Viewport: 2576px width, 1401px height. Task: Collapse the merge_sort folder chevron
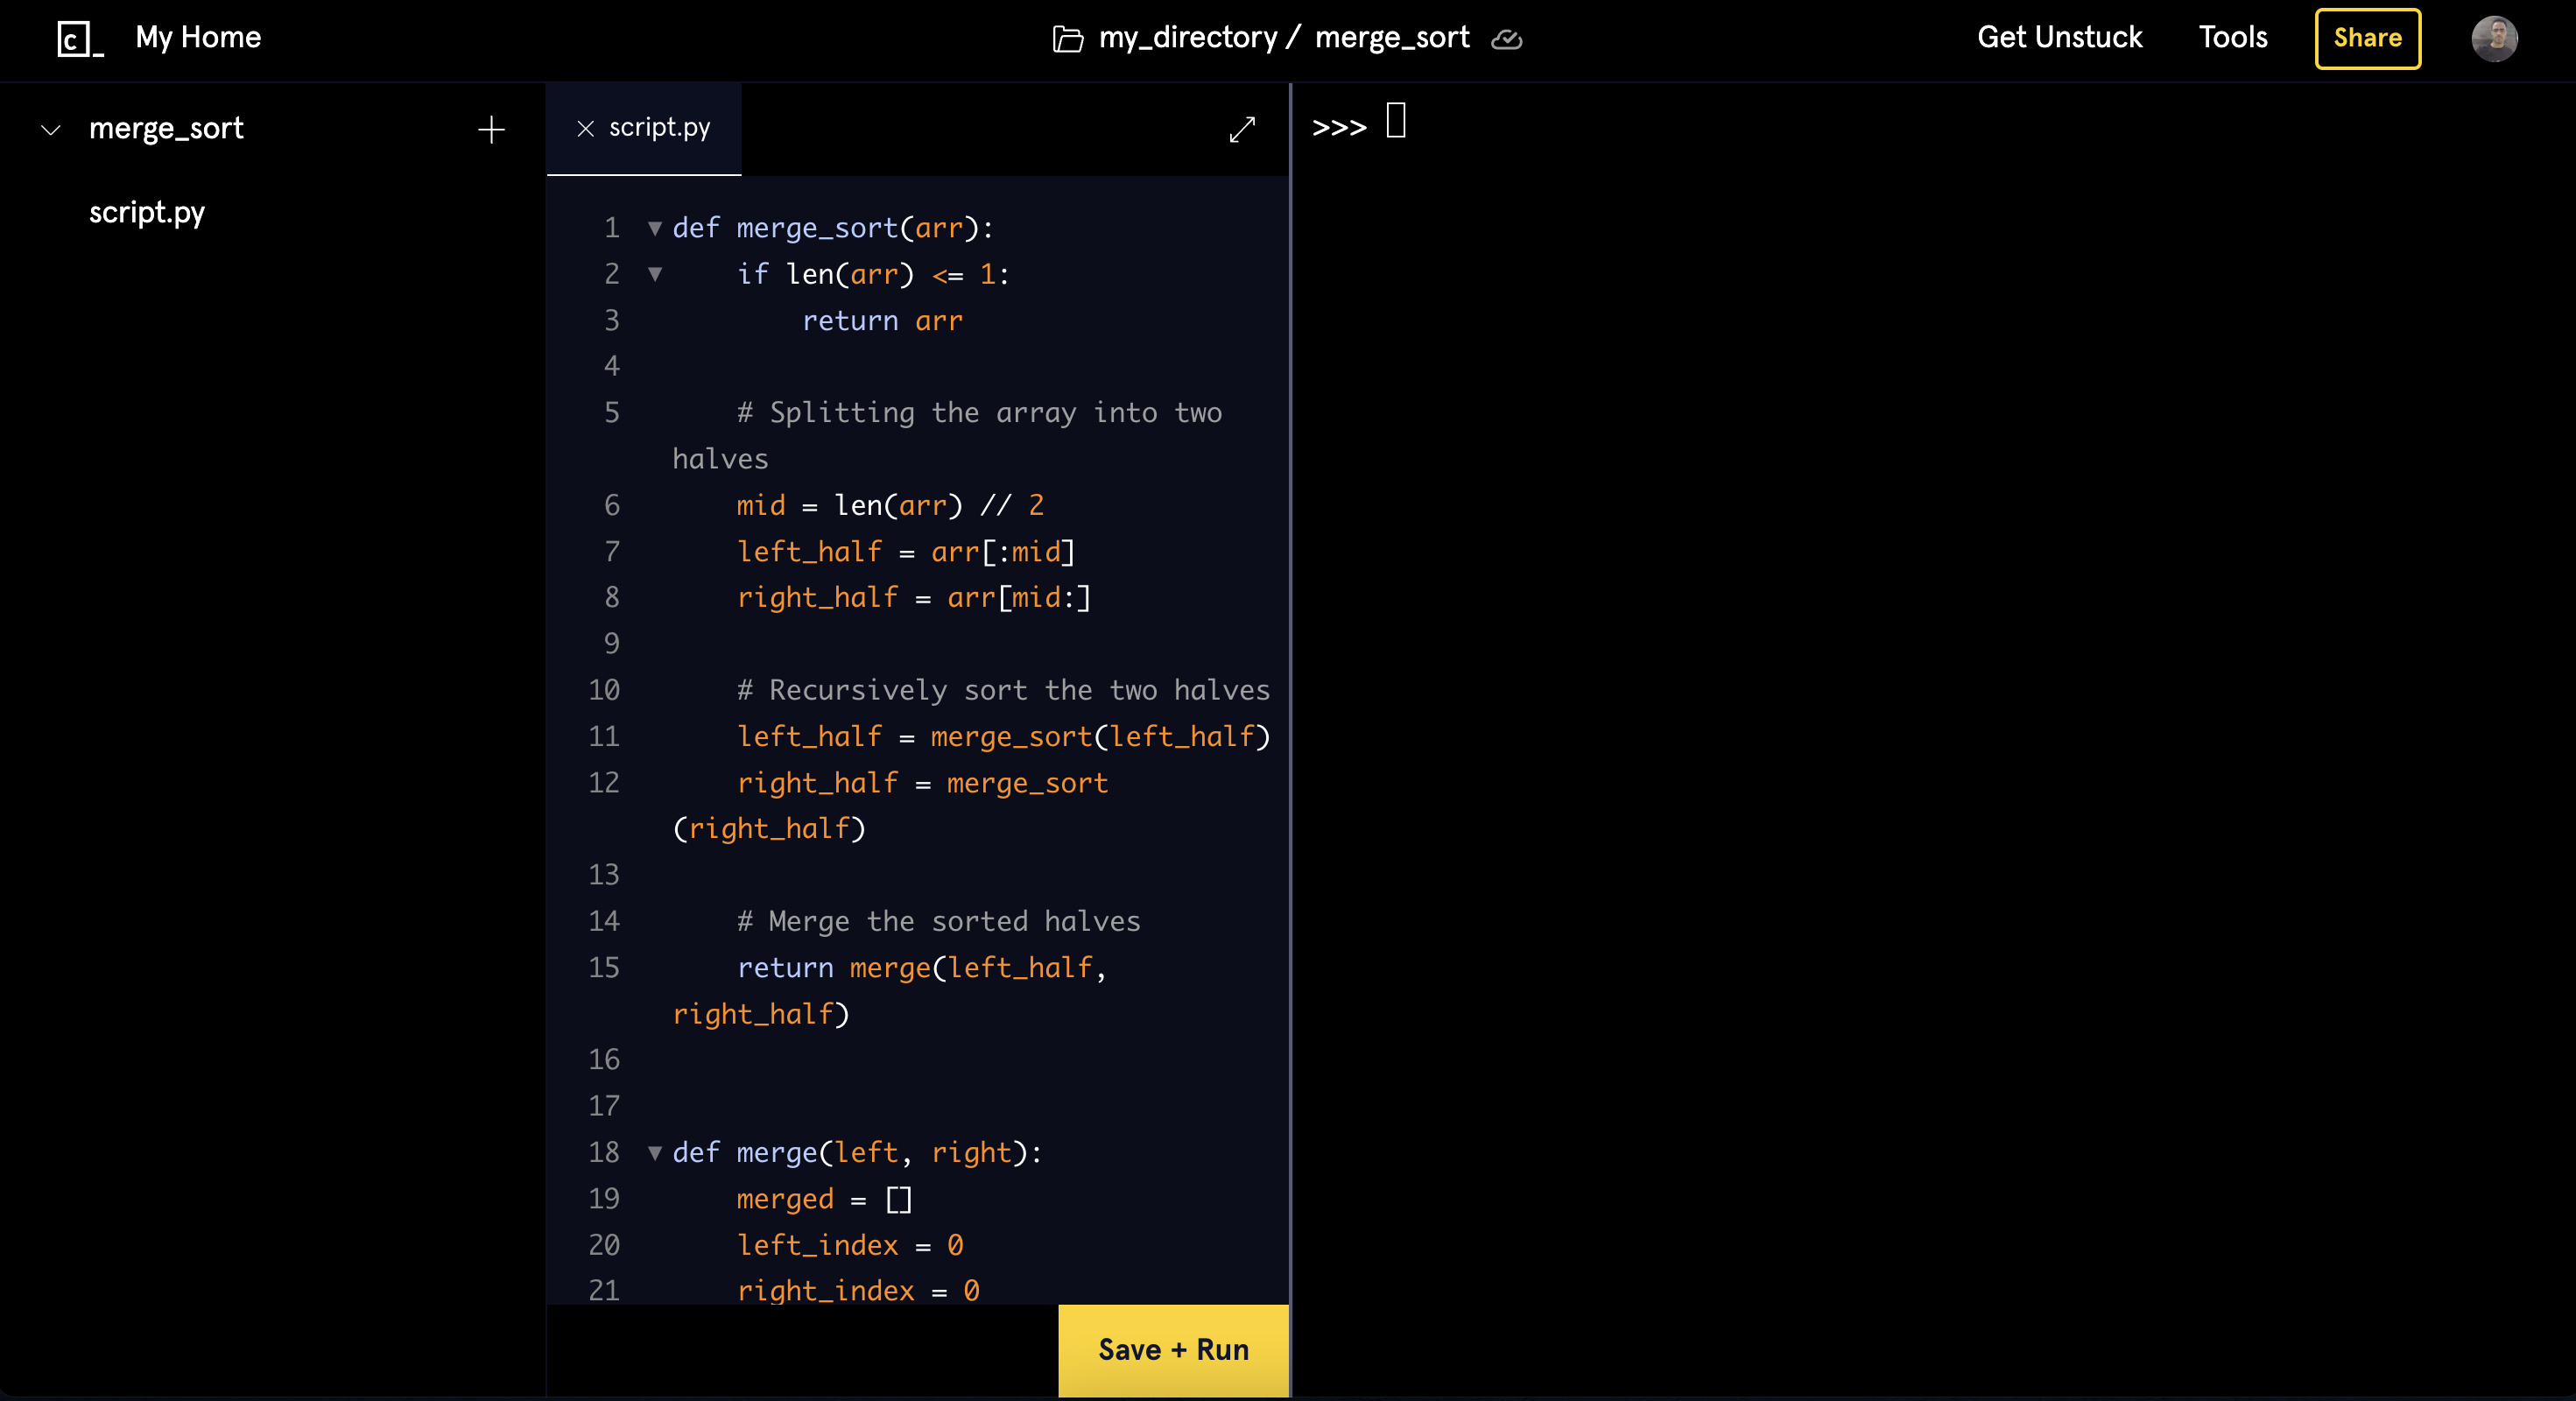(50, 130)
